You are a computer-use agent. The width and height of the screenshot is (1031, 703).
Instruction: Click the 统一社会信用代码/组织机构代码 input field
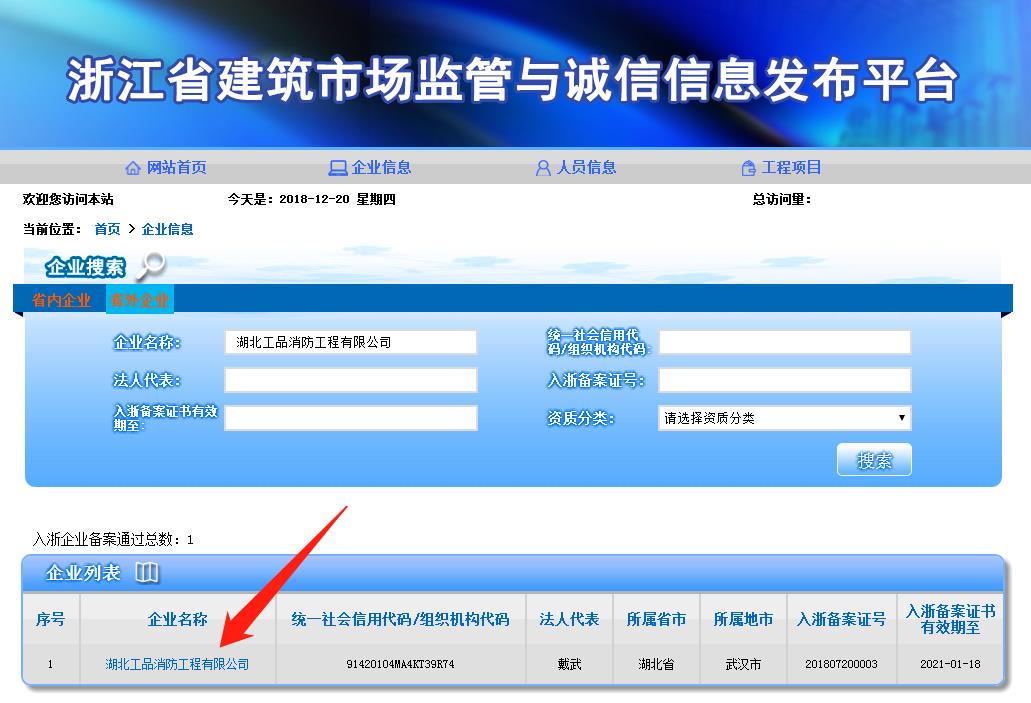784,342
